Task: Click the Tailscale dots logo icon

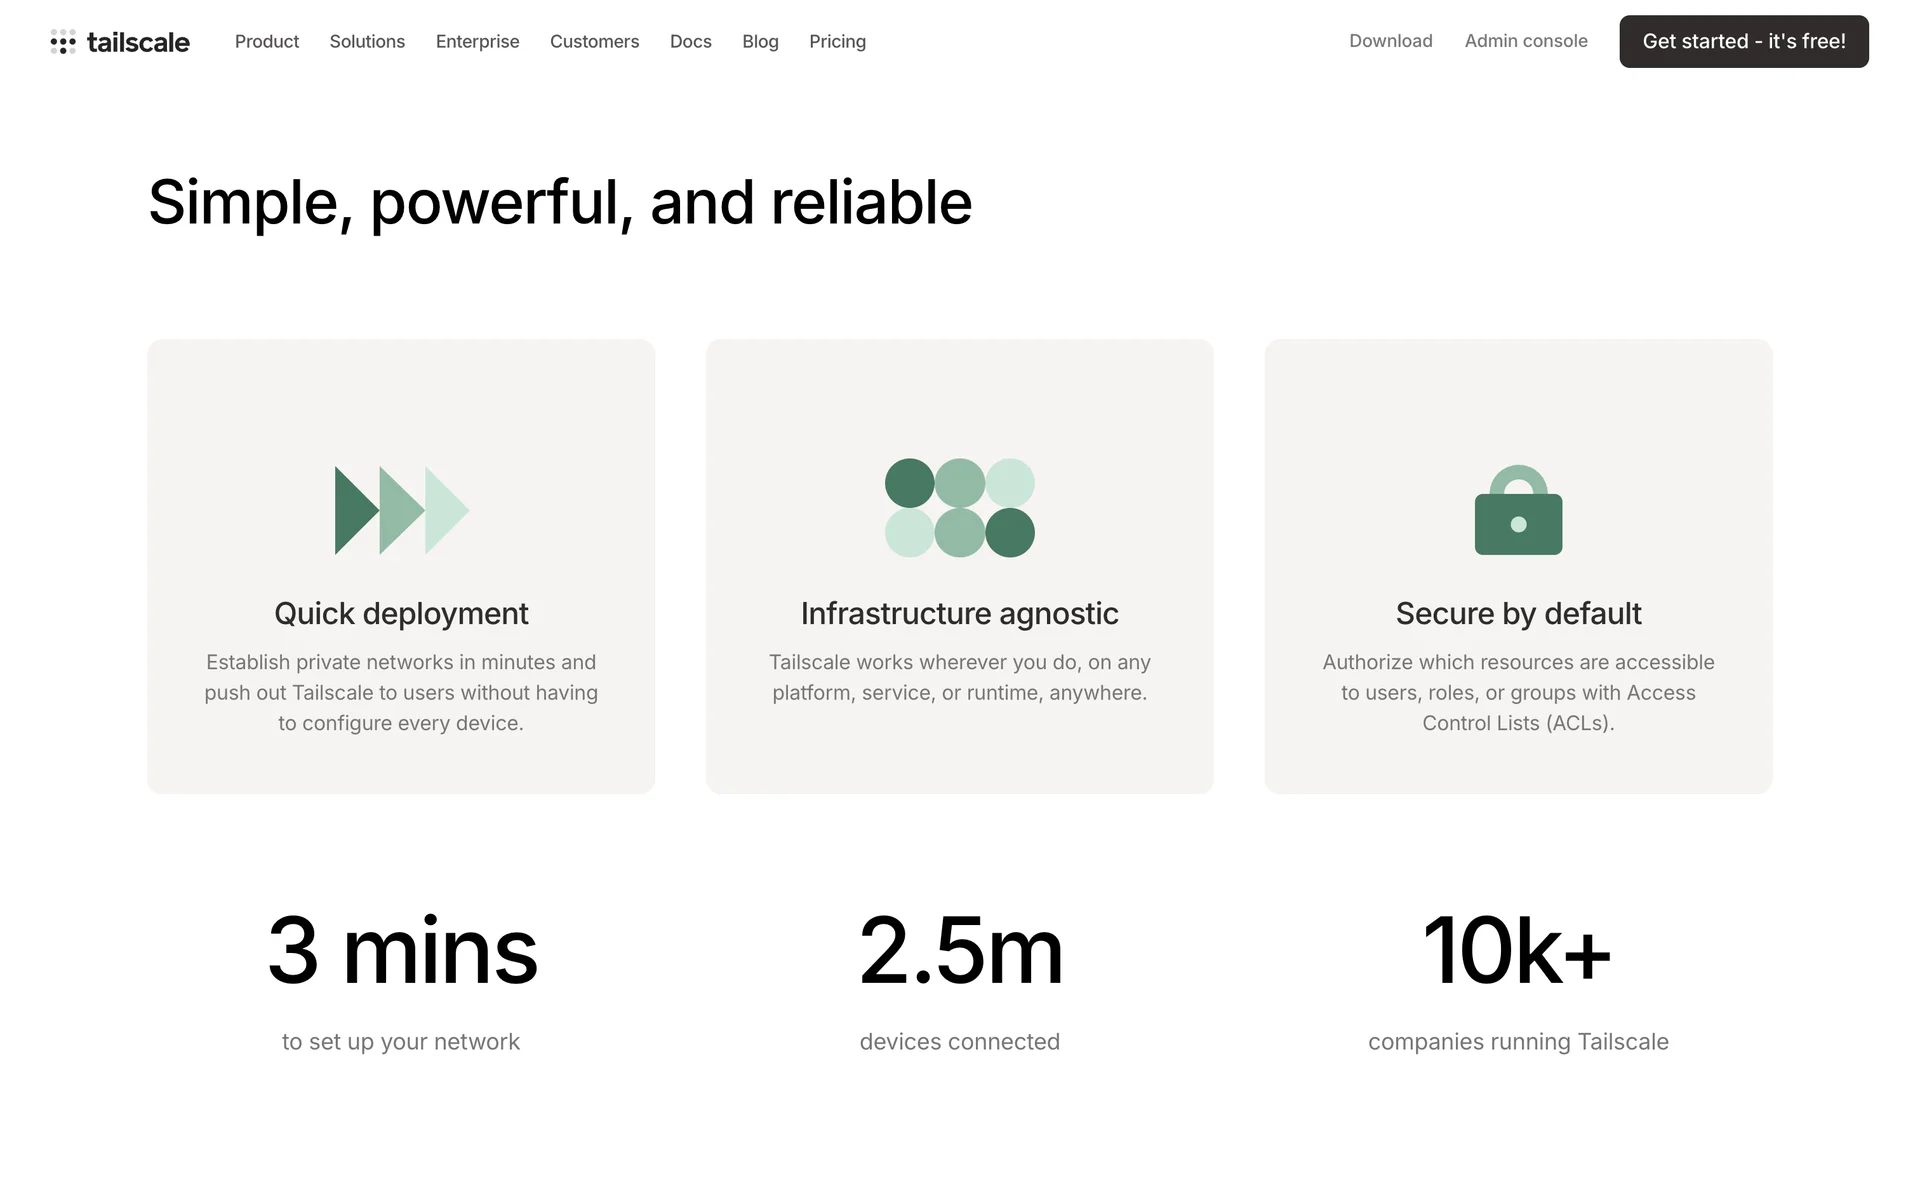Action: click(63, 42)
